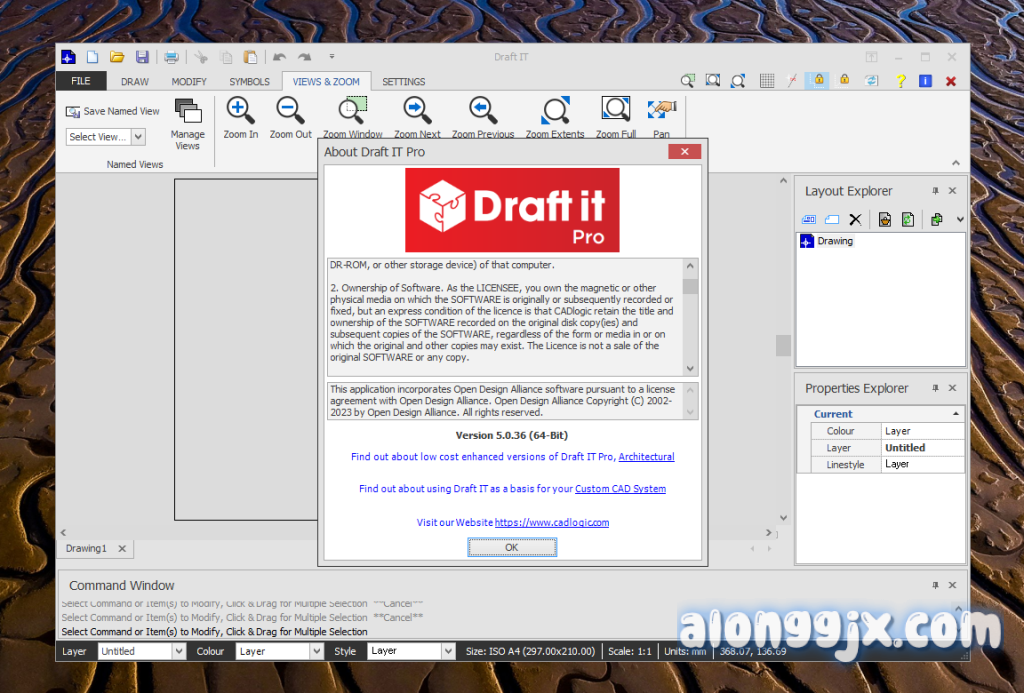This screenshot has height=693, width=1024.
Task: Click the yellow question mark help icon
Action: 900,81
